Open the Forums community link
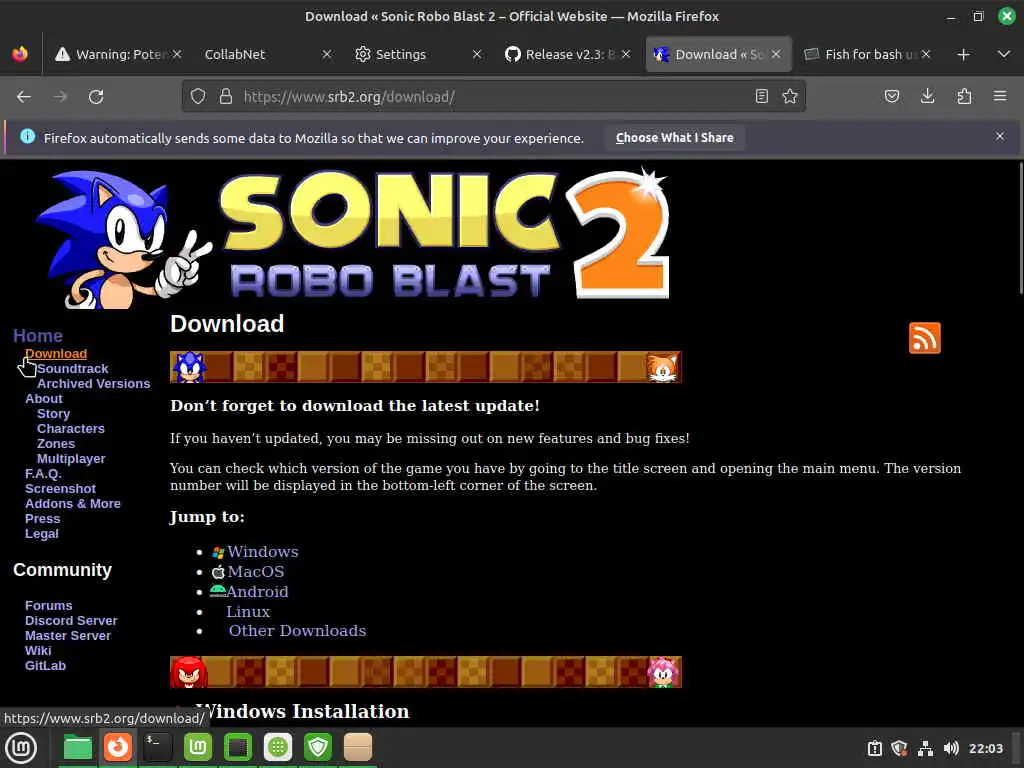The height and width of the screenshot is (768, 1024). pos(48,605)
